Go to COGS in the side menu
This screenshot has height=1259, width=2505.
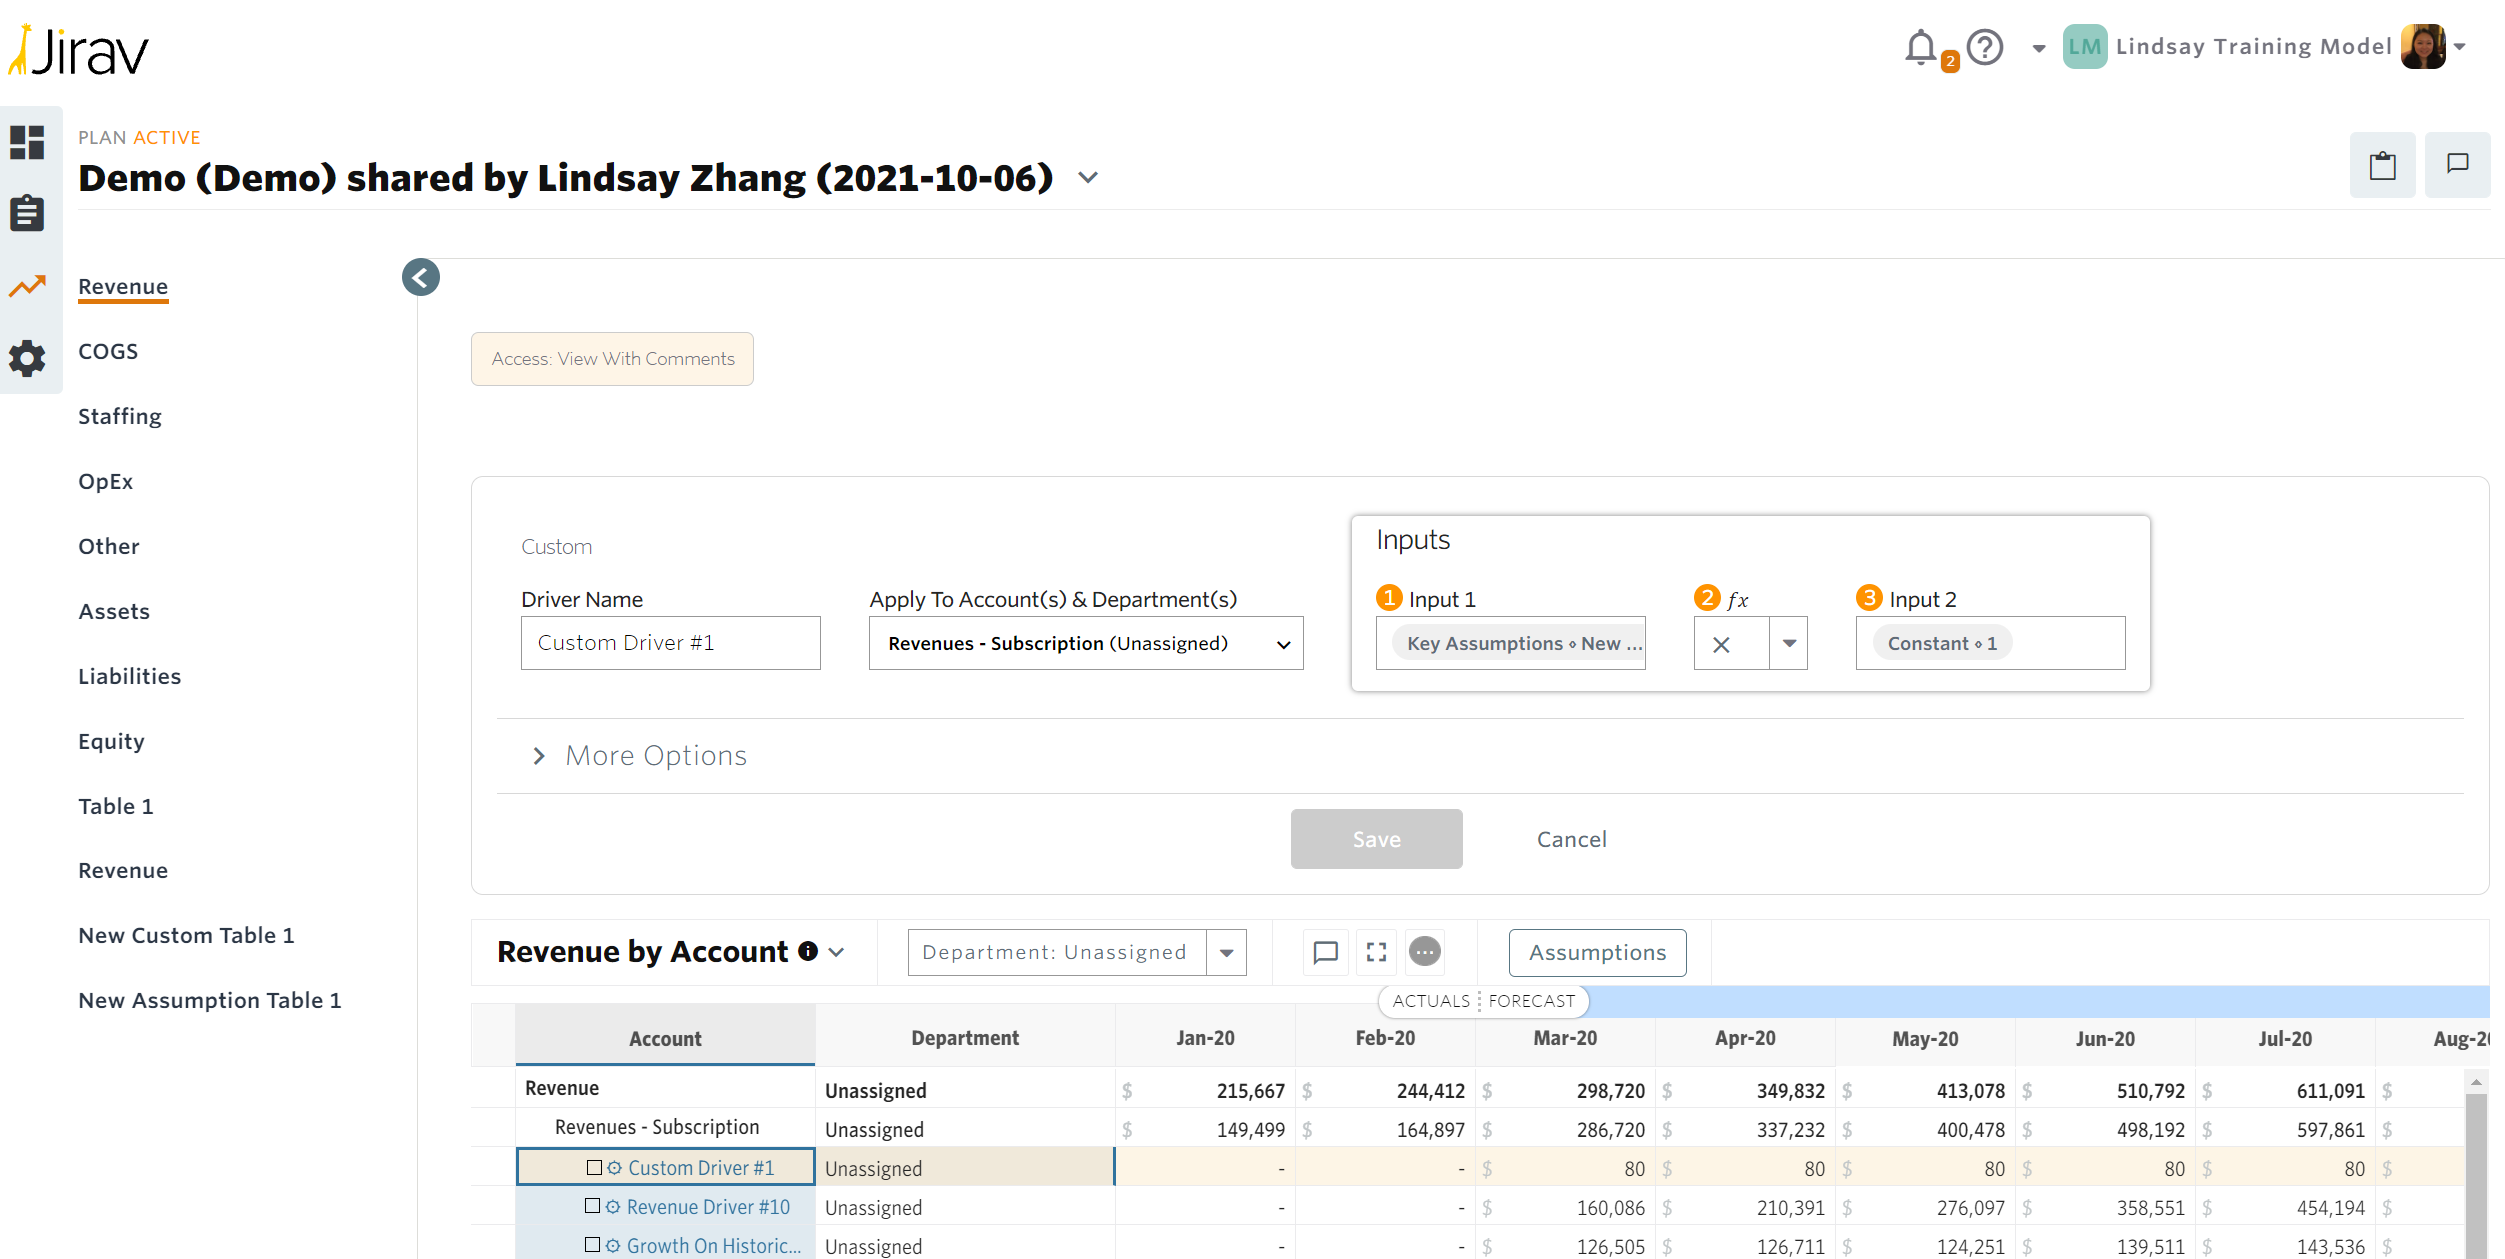click(108, 351)
